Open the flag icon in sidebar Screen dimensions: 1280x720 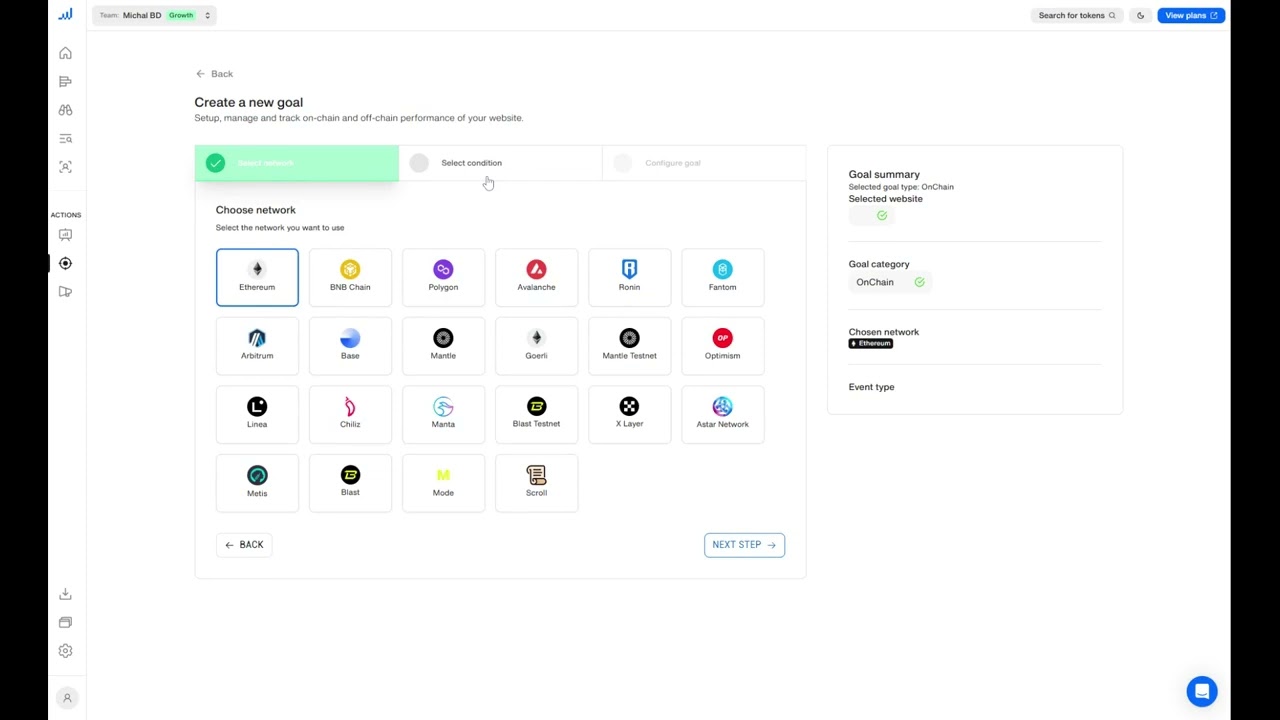[x=65, y=292]
